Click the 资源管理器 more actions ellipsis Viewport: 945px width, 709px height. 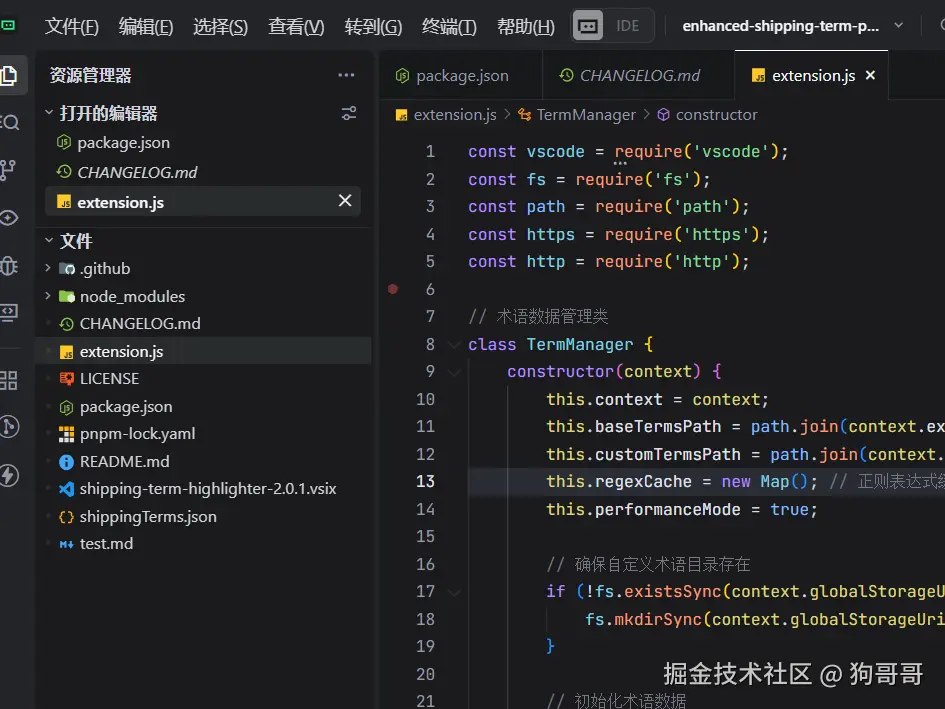(x=346, y=75)
